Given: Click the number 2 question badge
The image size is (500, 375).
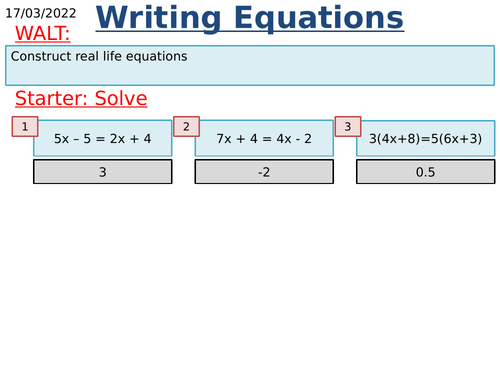Looking at the screenshot, I should click(186, 127).
